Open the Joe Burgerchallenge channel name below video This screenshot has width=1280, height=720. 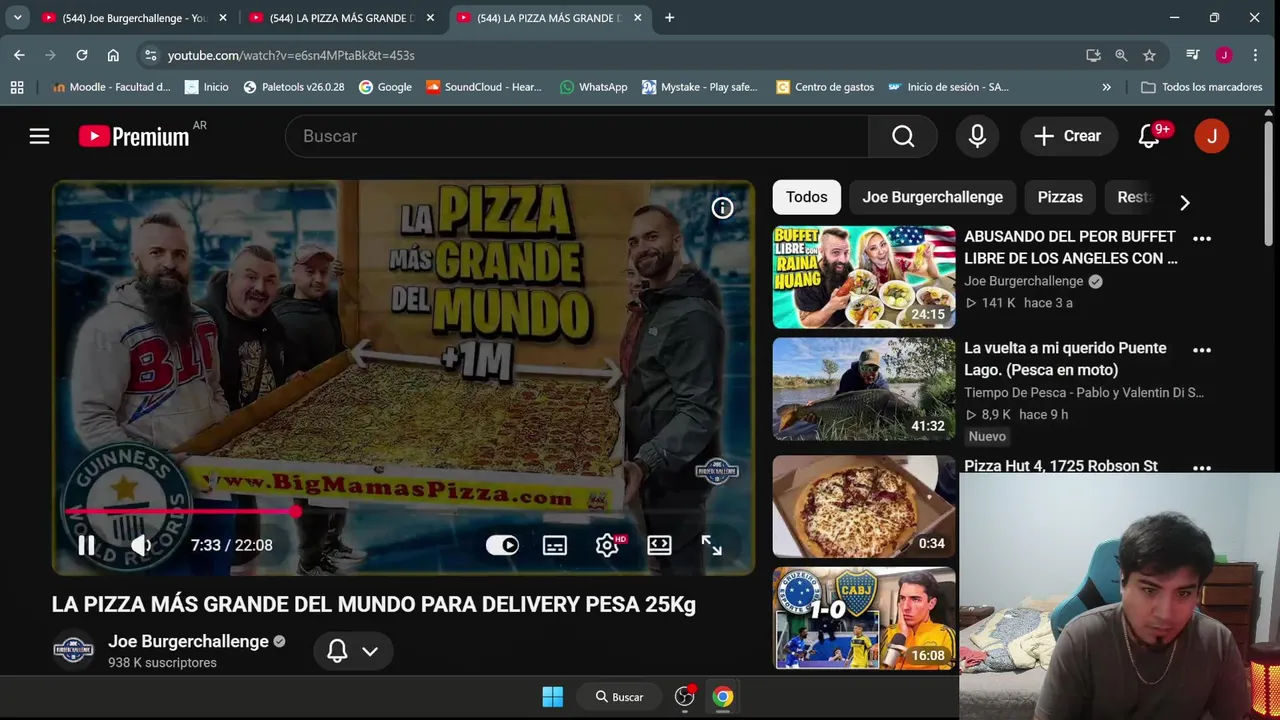(x=188, y=641)
